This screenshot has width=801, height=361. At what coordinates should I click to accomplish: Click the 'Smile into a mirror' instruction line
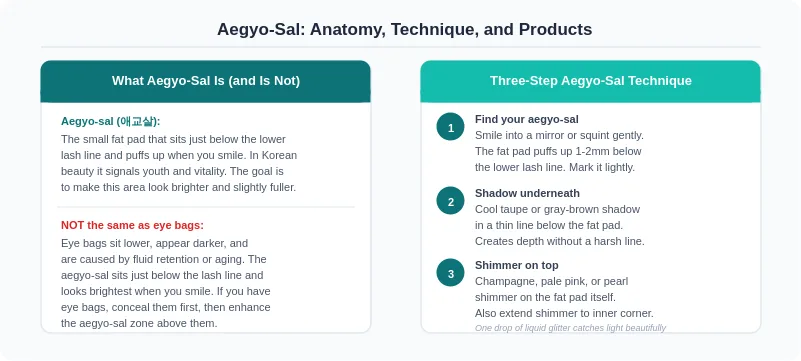pyautogui.click(x=559, y=135)
